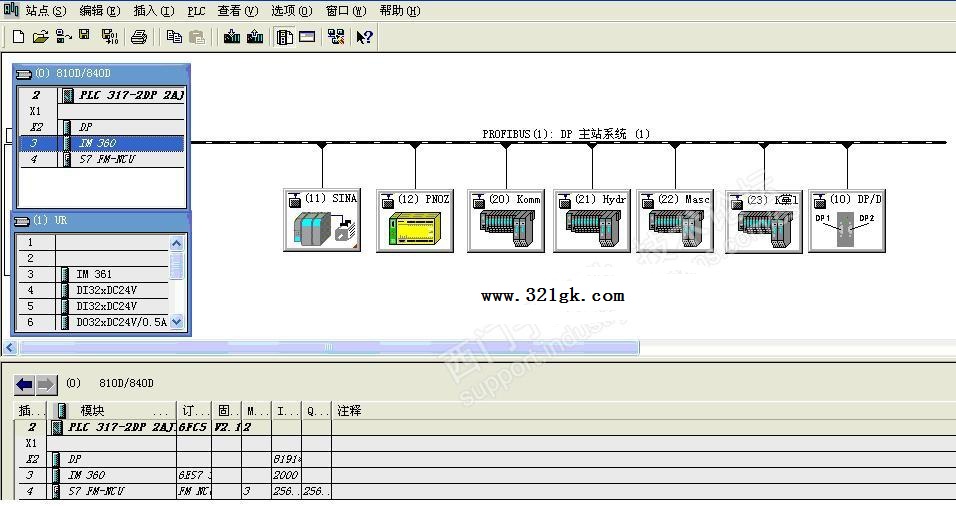This screenshot has height=506, width=956.
Task: Select S7 FM-NCU row in the rack
Action: tap(102, 159)
